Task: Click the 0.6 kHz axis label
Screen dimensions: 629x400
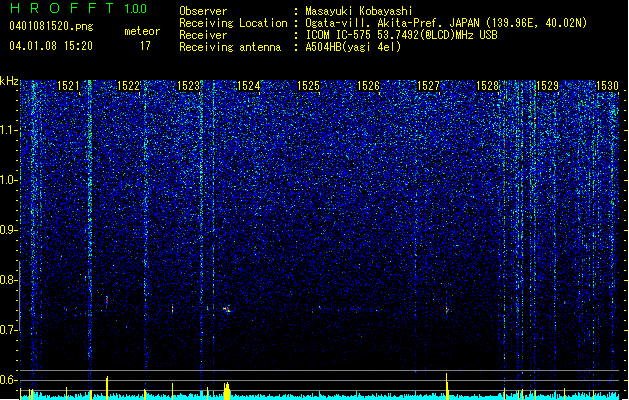Action: pos(9,380)
